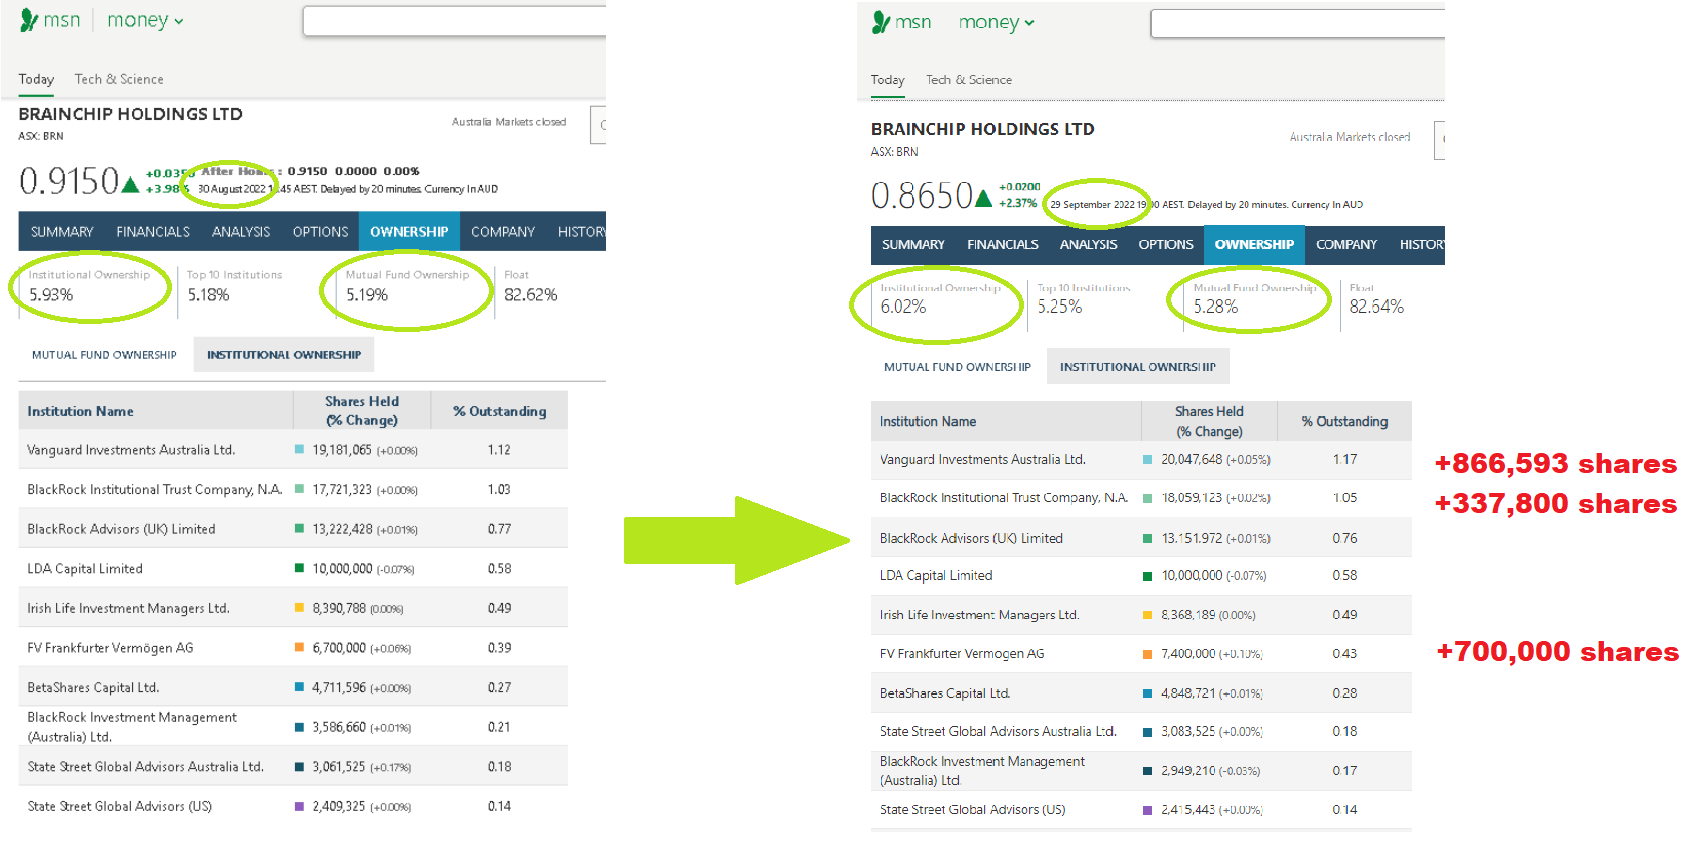Click green up-triangle beside 0.8650 price
The height and width of the screenshot is (842, 1697).
[x=983, y=198]
